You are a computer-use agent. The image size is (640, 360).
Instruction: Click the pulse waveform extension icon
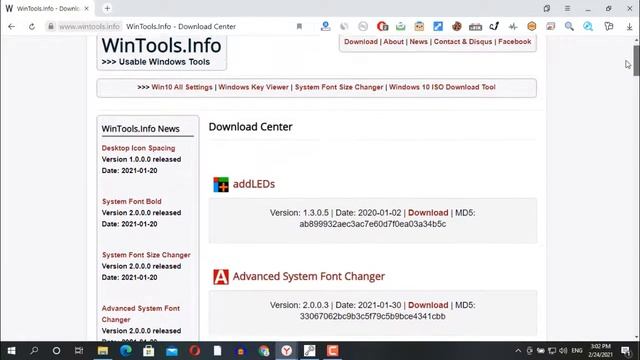[x=513, y=27]
